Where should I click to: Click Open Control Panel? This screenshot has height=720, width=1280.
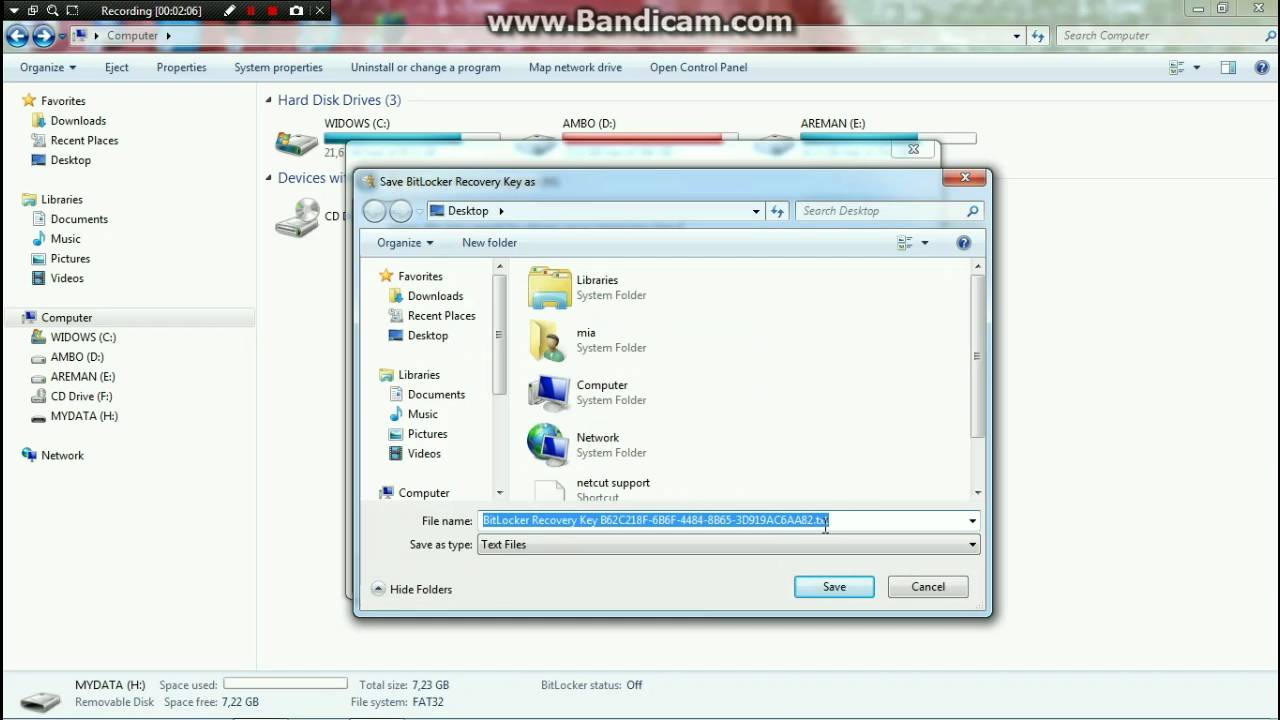pos(698,67)
